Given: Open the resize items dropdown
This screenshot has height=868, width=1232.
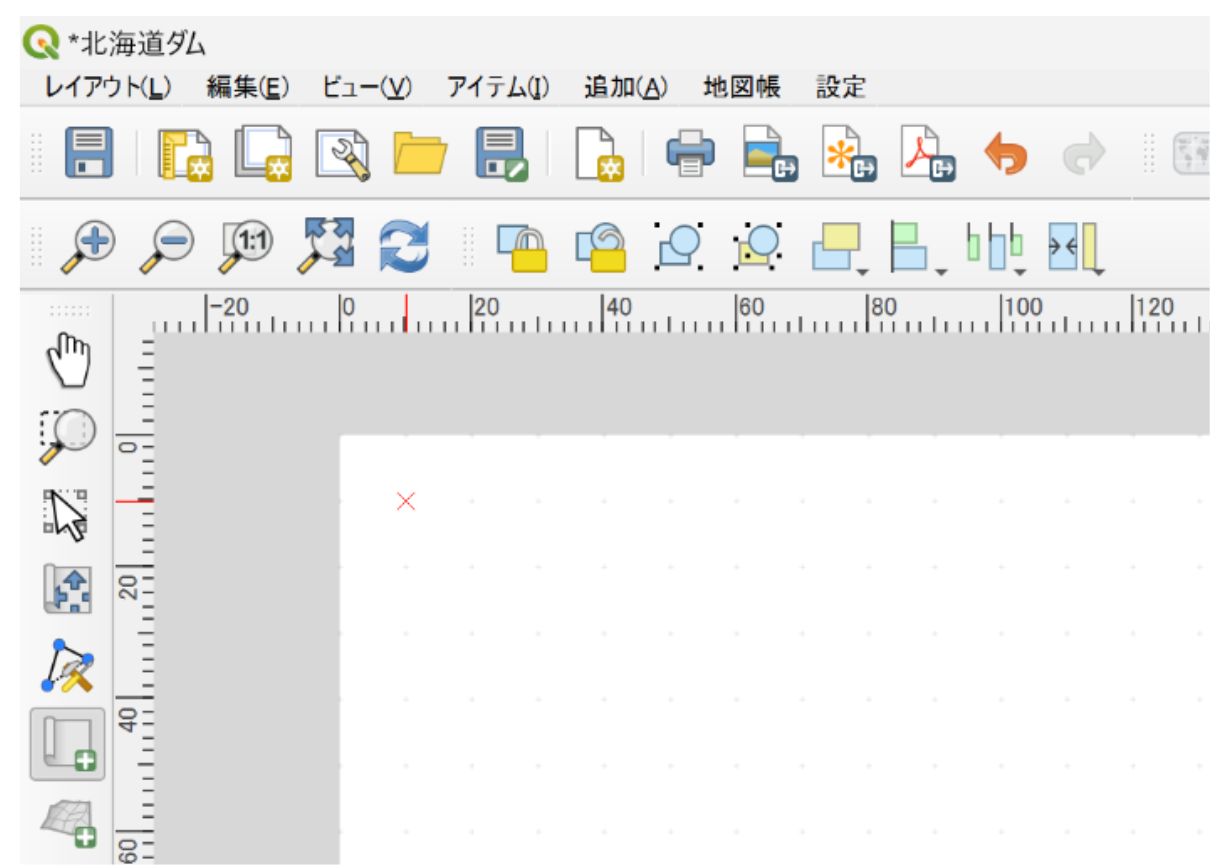Looking at the screenshot, I should (x=1074, y=249).
